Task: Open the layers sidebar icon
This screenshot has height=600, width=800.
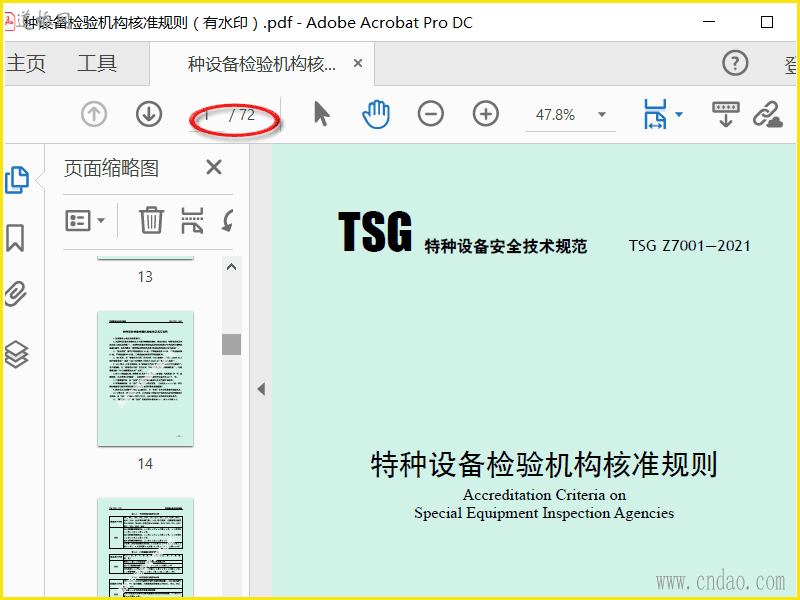Action: (x=16, y=354)
